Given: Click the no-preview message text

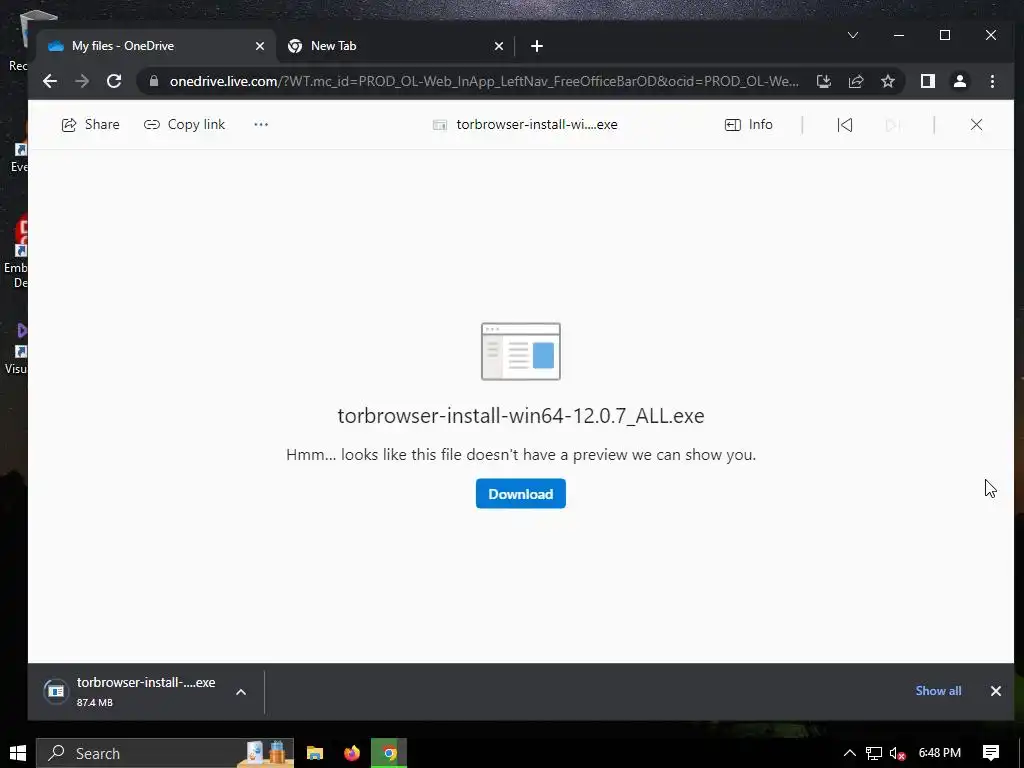Looking at the screenshot, I should tap(520, 455).
